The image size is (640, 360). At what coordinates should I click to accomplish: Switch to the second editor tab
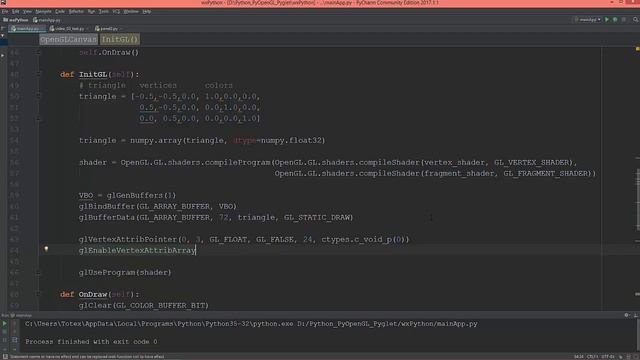pos(69,29)
